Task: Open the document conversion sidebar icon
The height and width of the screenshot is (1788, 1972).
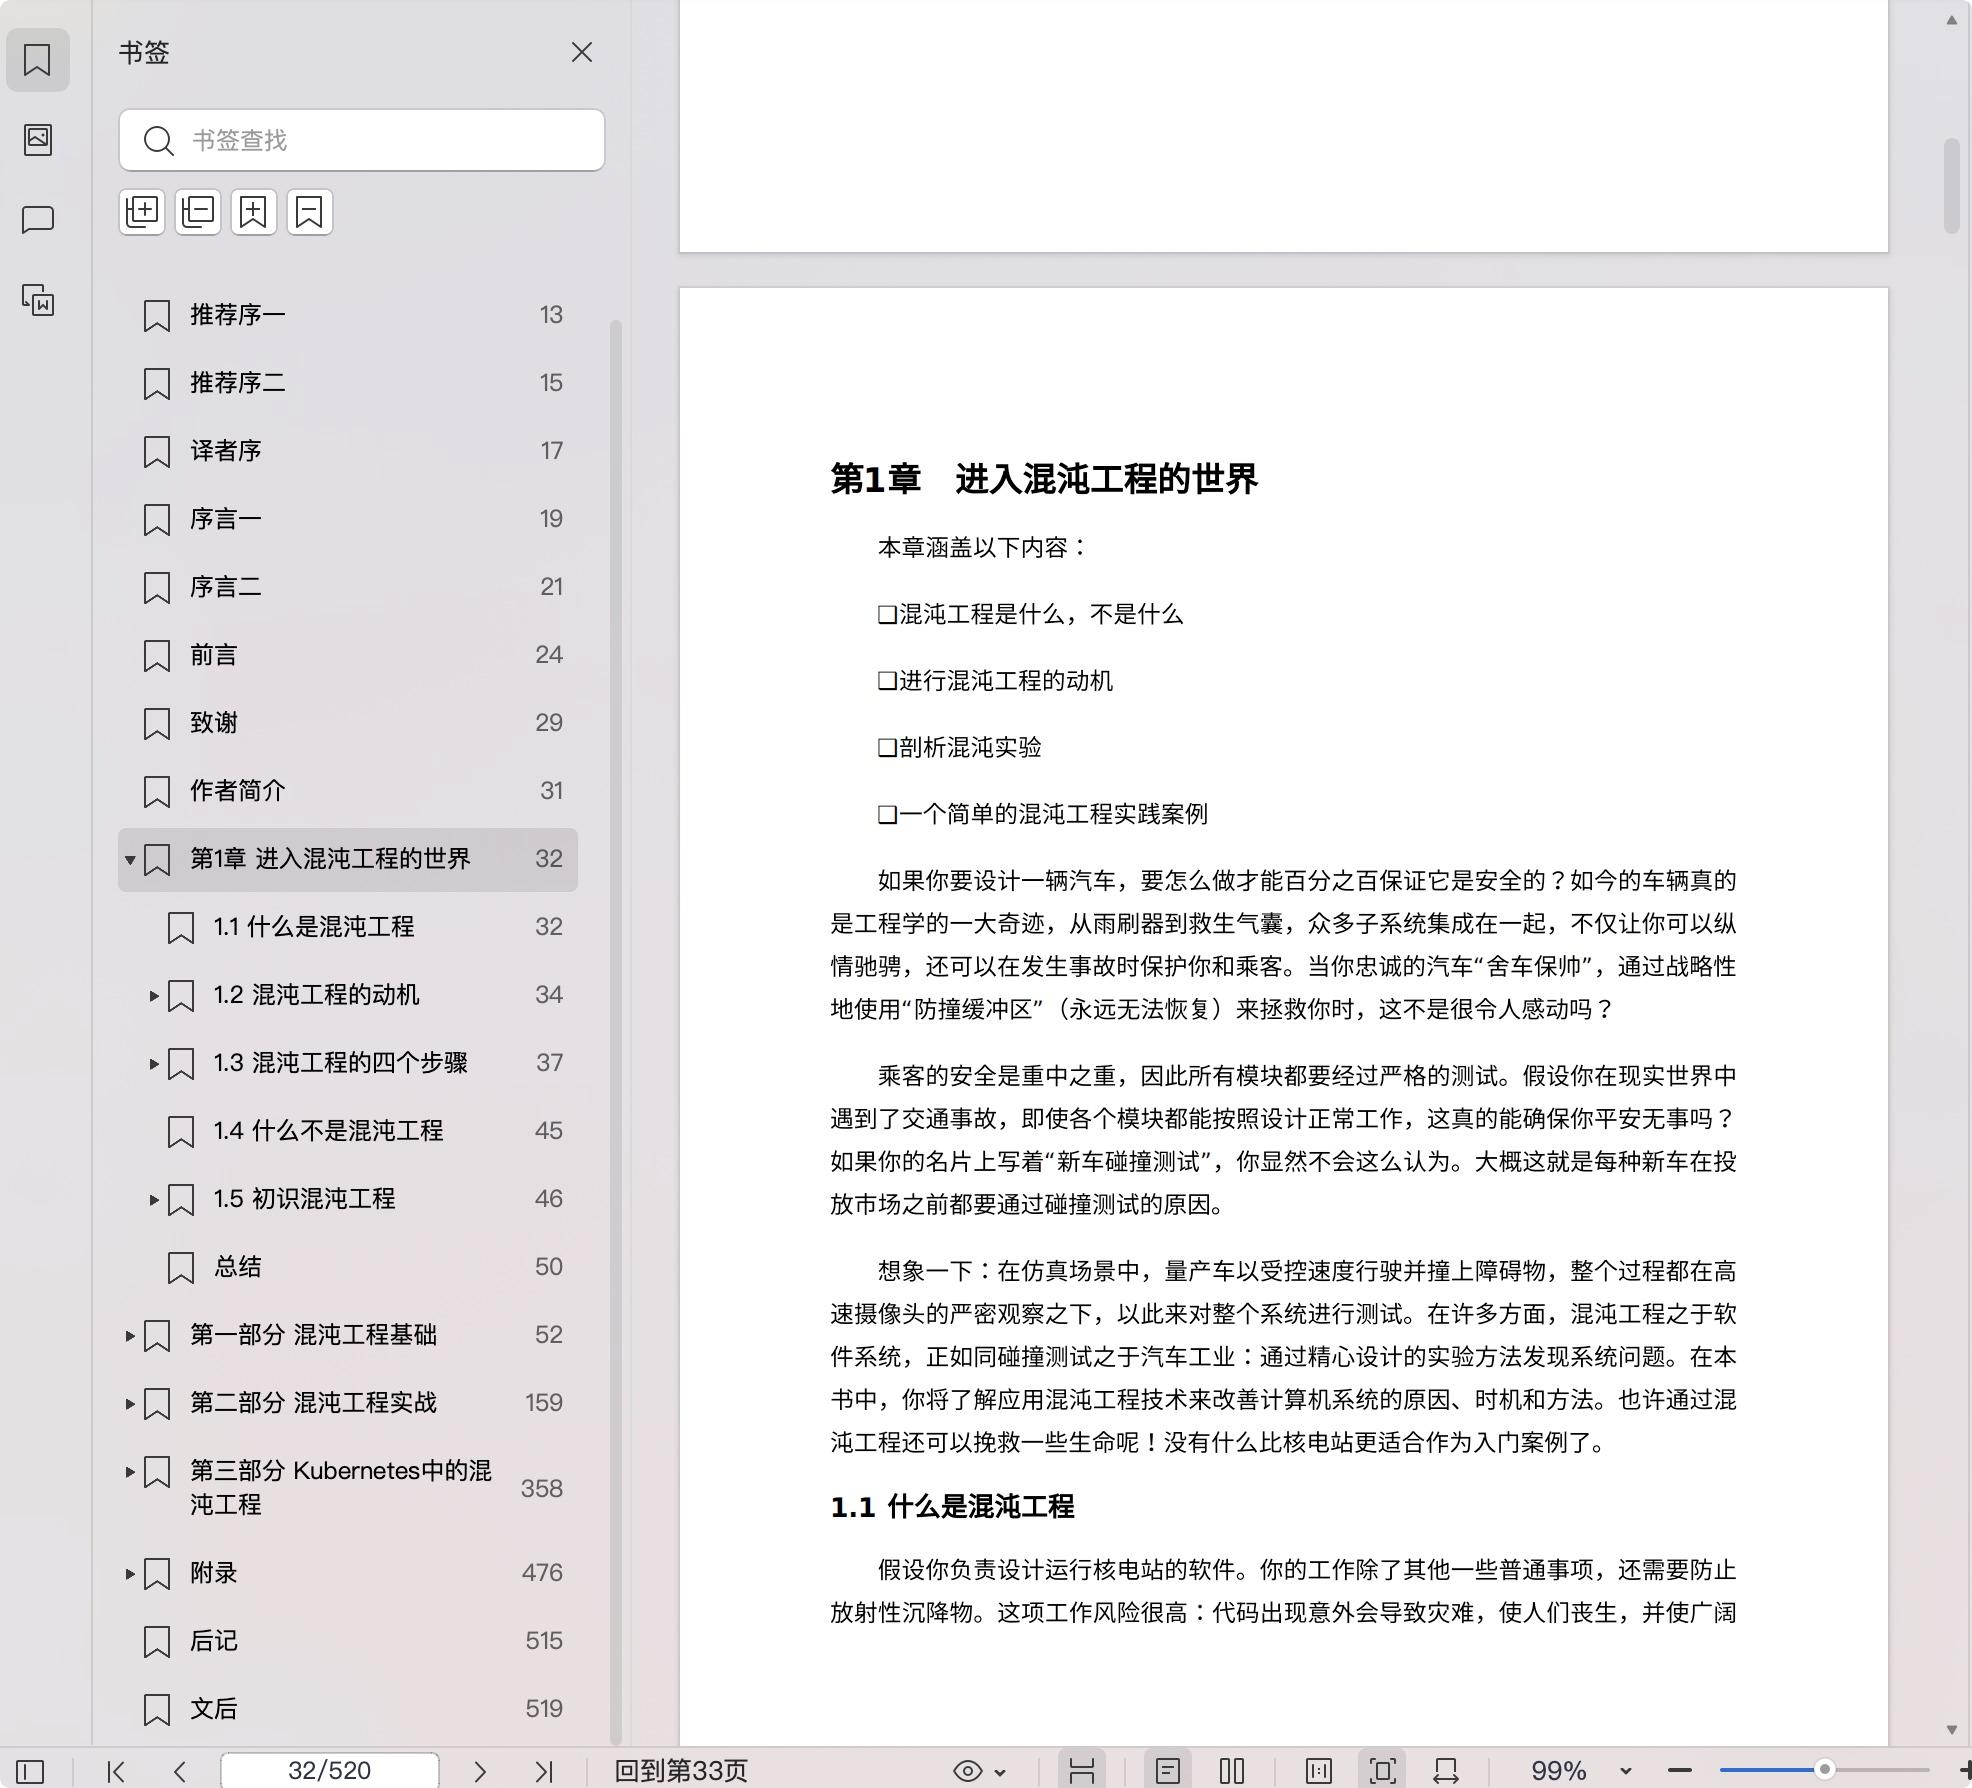Action: pos(38,300)
